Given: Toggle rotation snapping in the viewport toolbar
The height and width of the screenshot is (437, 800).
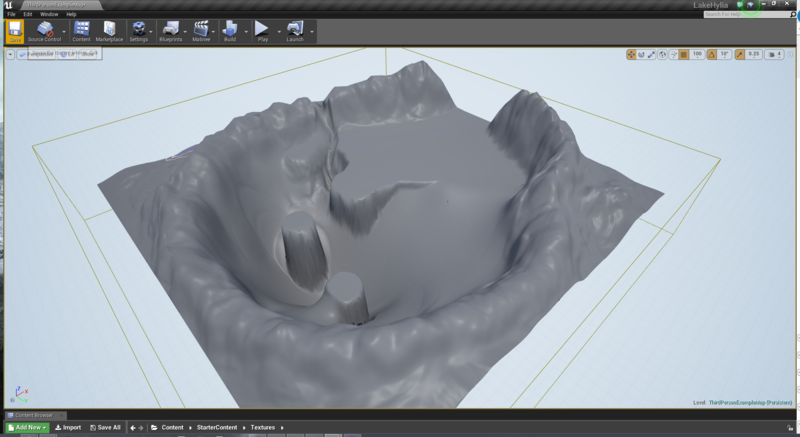Looking at the screenshot, I should point(712,54).
